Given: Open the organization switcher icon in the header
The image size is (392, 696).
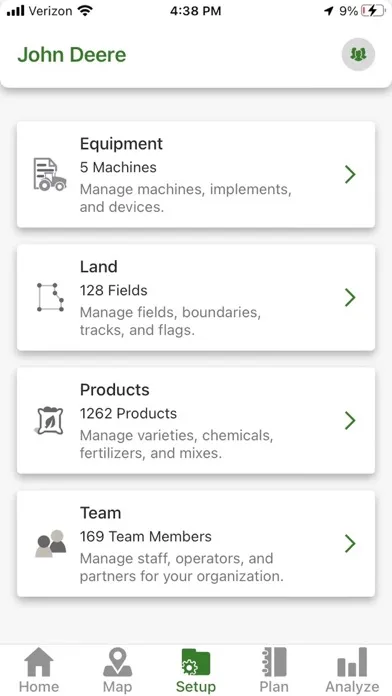Looking at the screenshot, I should (x=358, y=54).
